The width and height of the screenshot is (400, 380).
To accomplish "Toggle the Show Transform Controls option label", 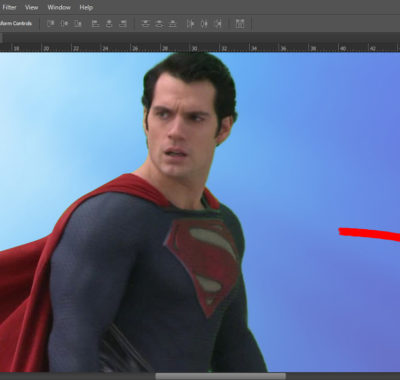I will tap(16, 23).
